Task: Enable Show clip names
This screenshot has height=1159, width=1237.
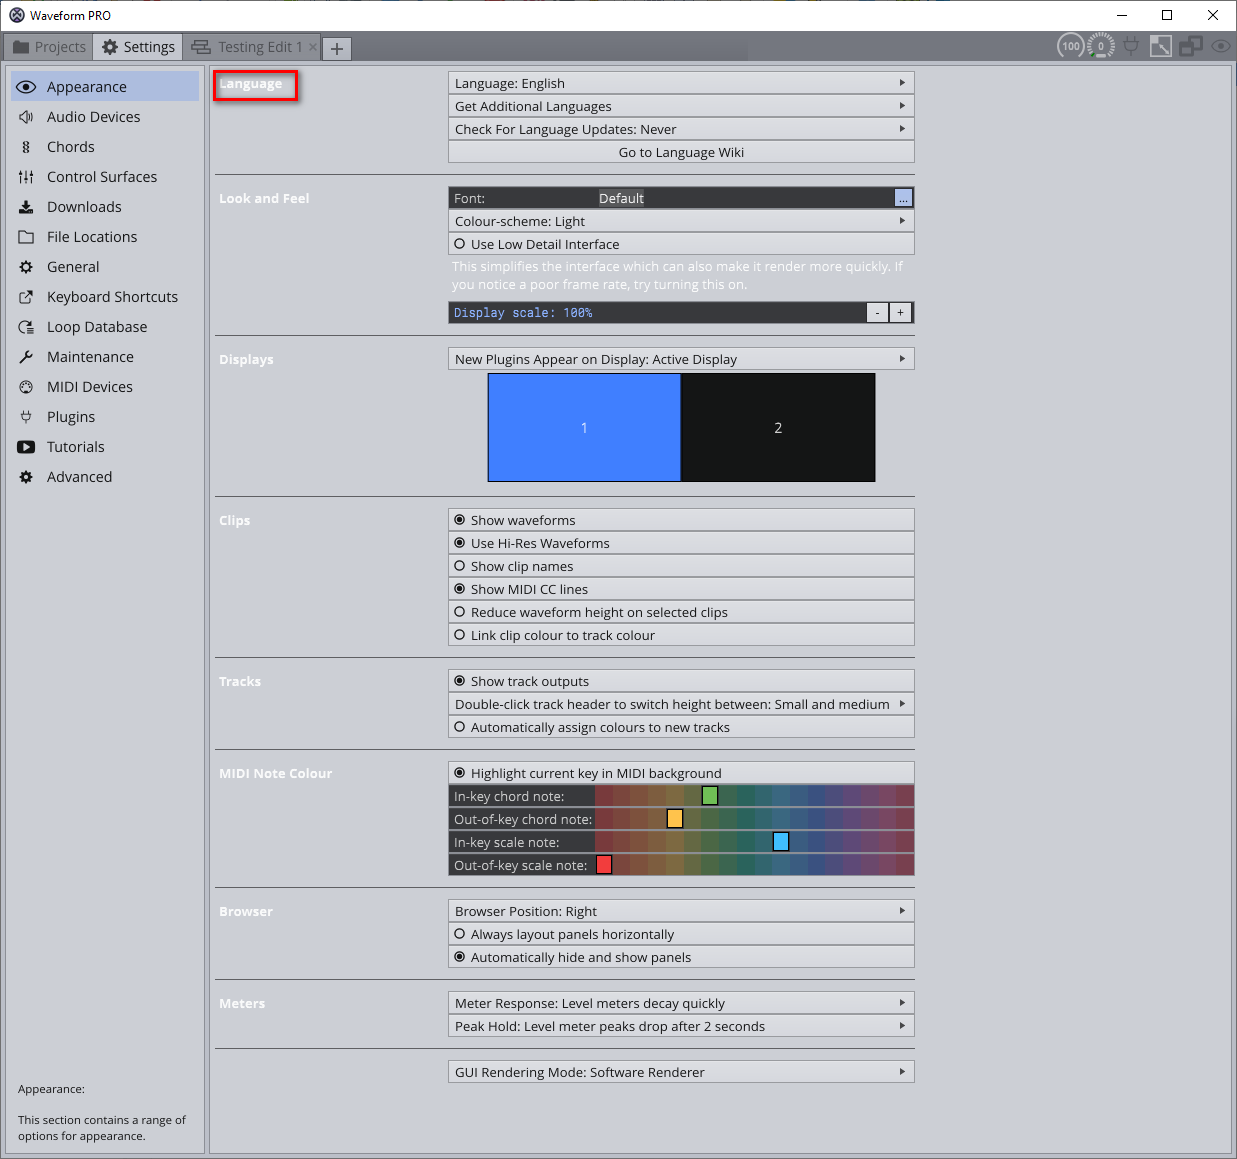Action: click(681, 566)
